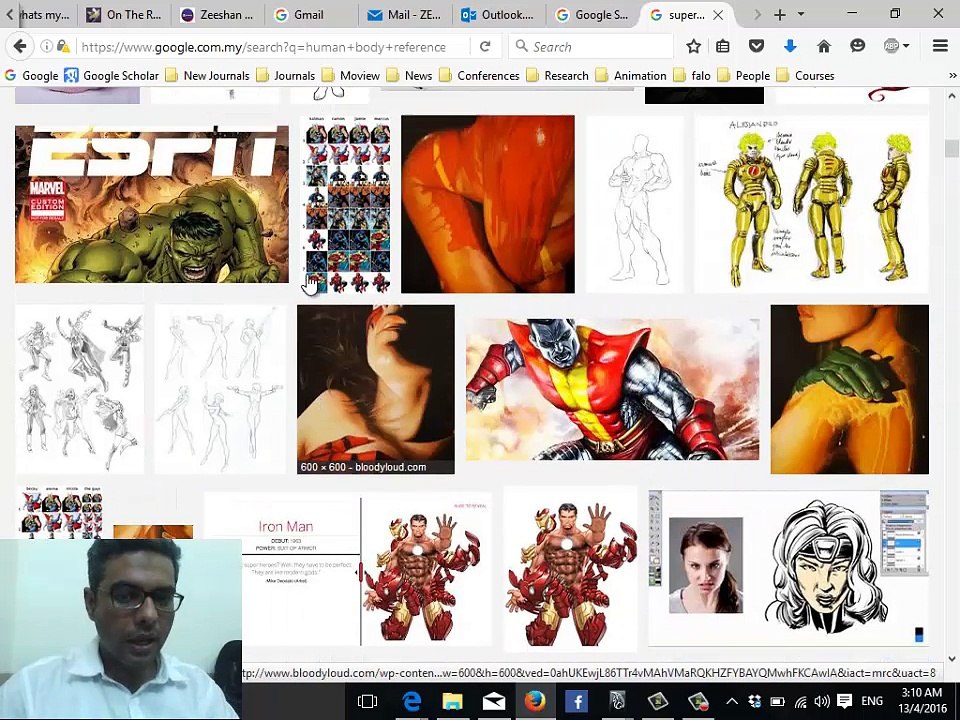List all tabs dropdown arrow

point(801,14)
